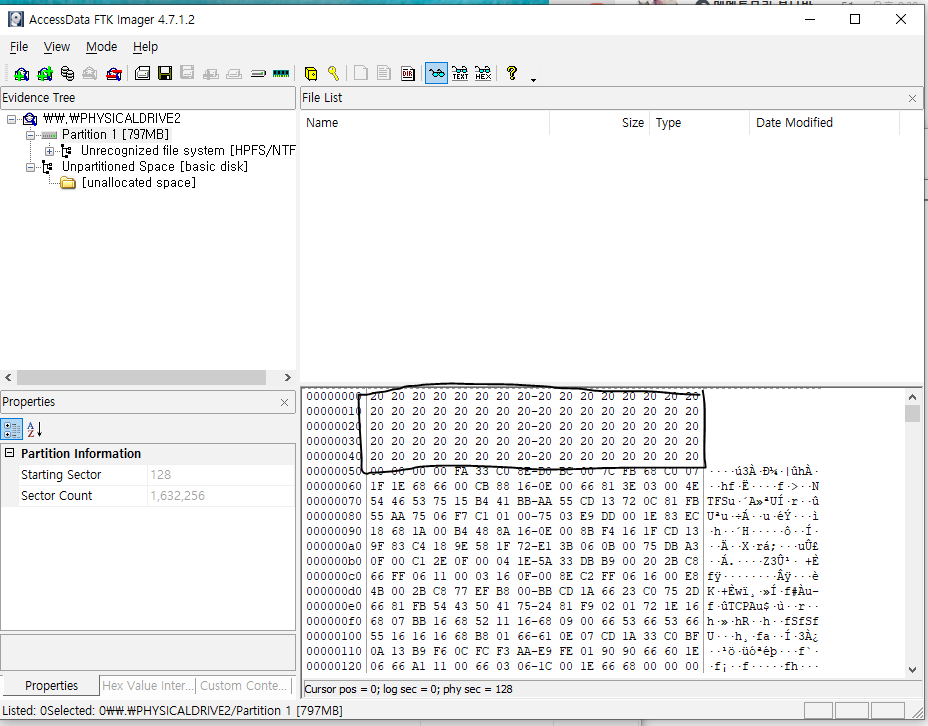Click hex viewer scroll down arrow

click(x=912, y=670)
